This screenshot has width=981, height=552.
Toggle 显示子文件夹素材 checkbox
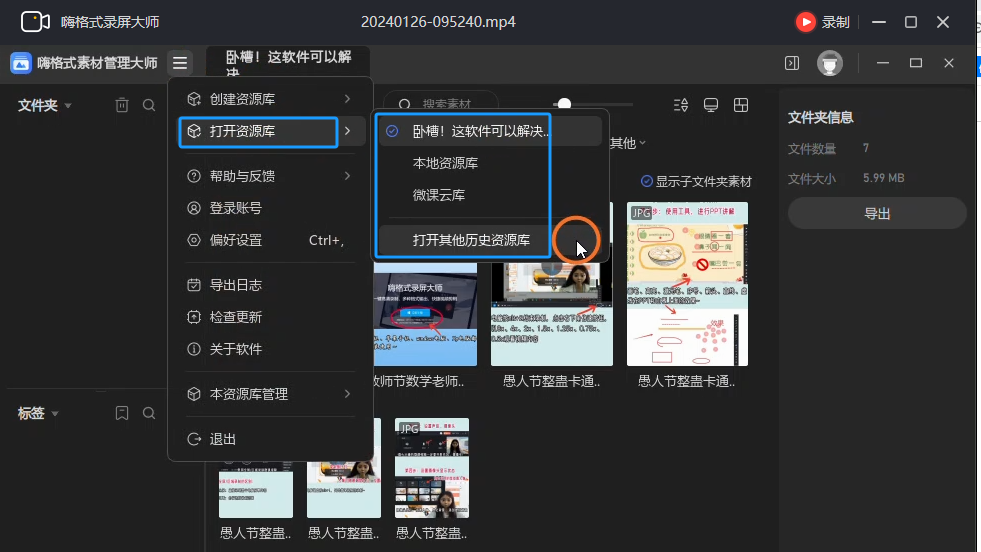(x=647, y=181)
